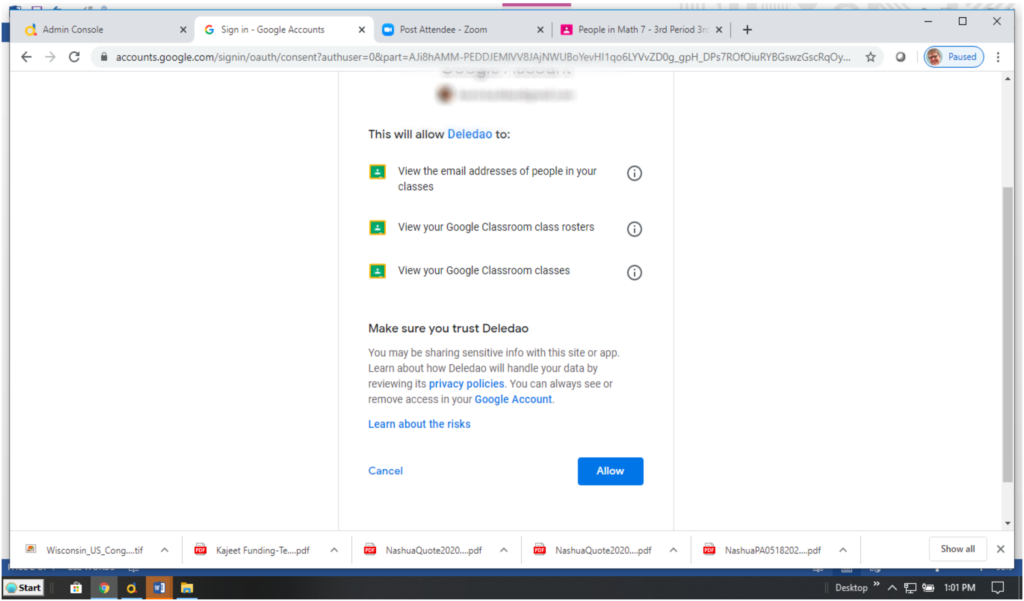Show info for class rosters permission

(x=634, y=229)
